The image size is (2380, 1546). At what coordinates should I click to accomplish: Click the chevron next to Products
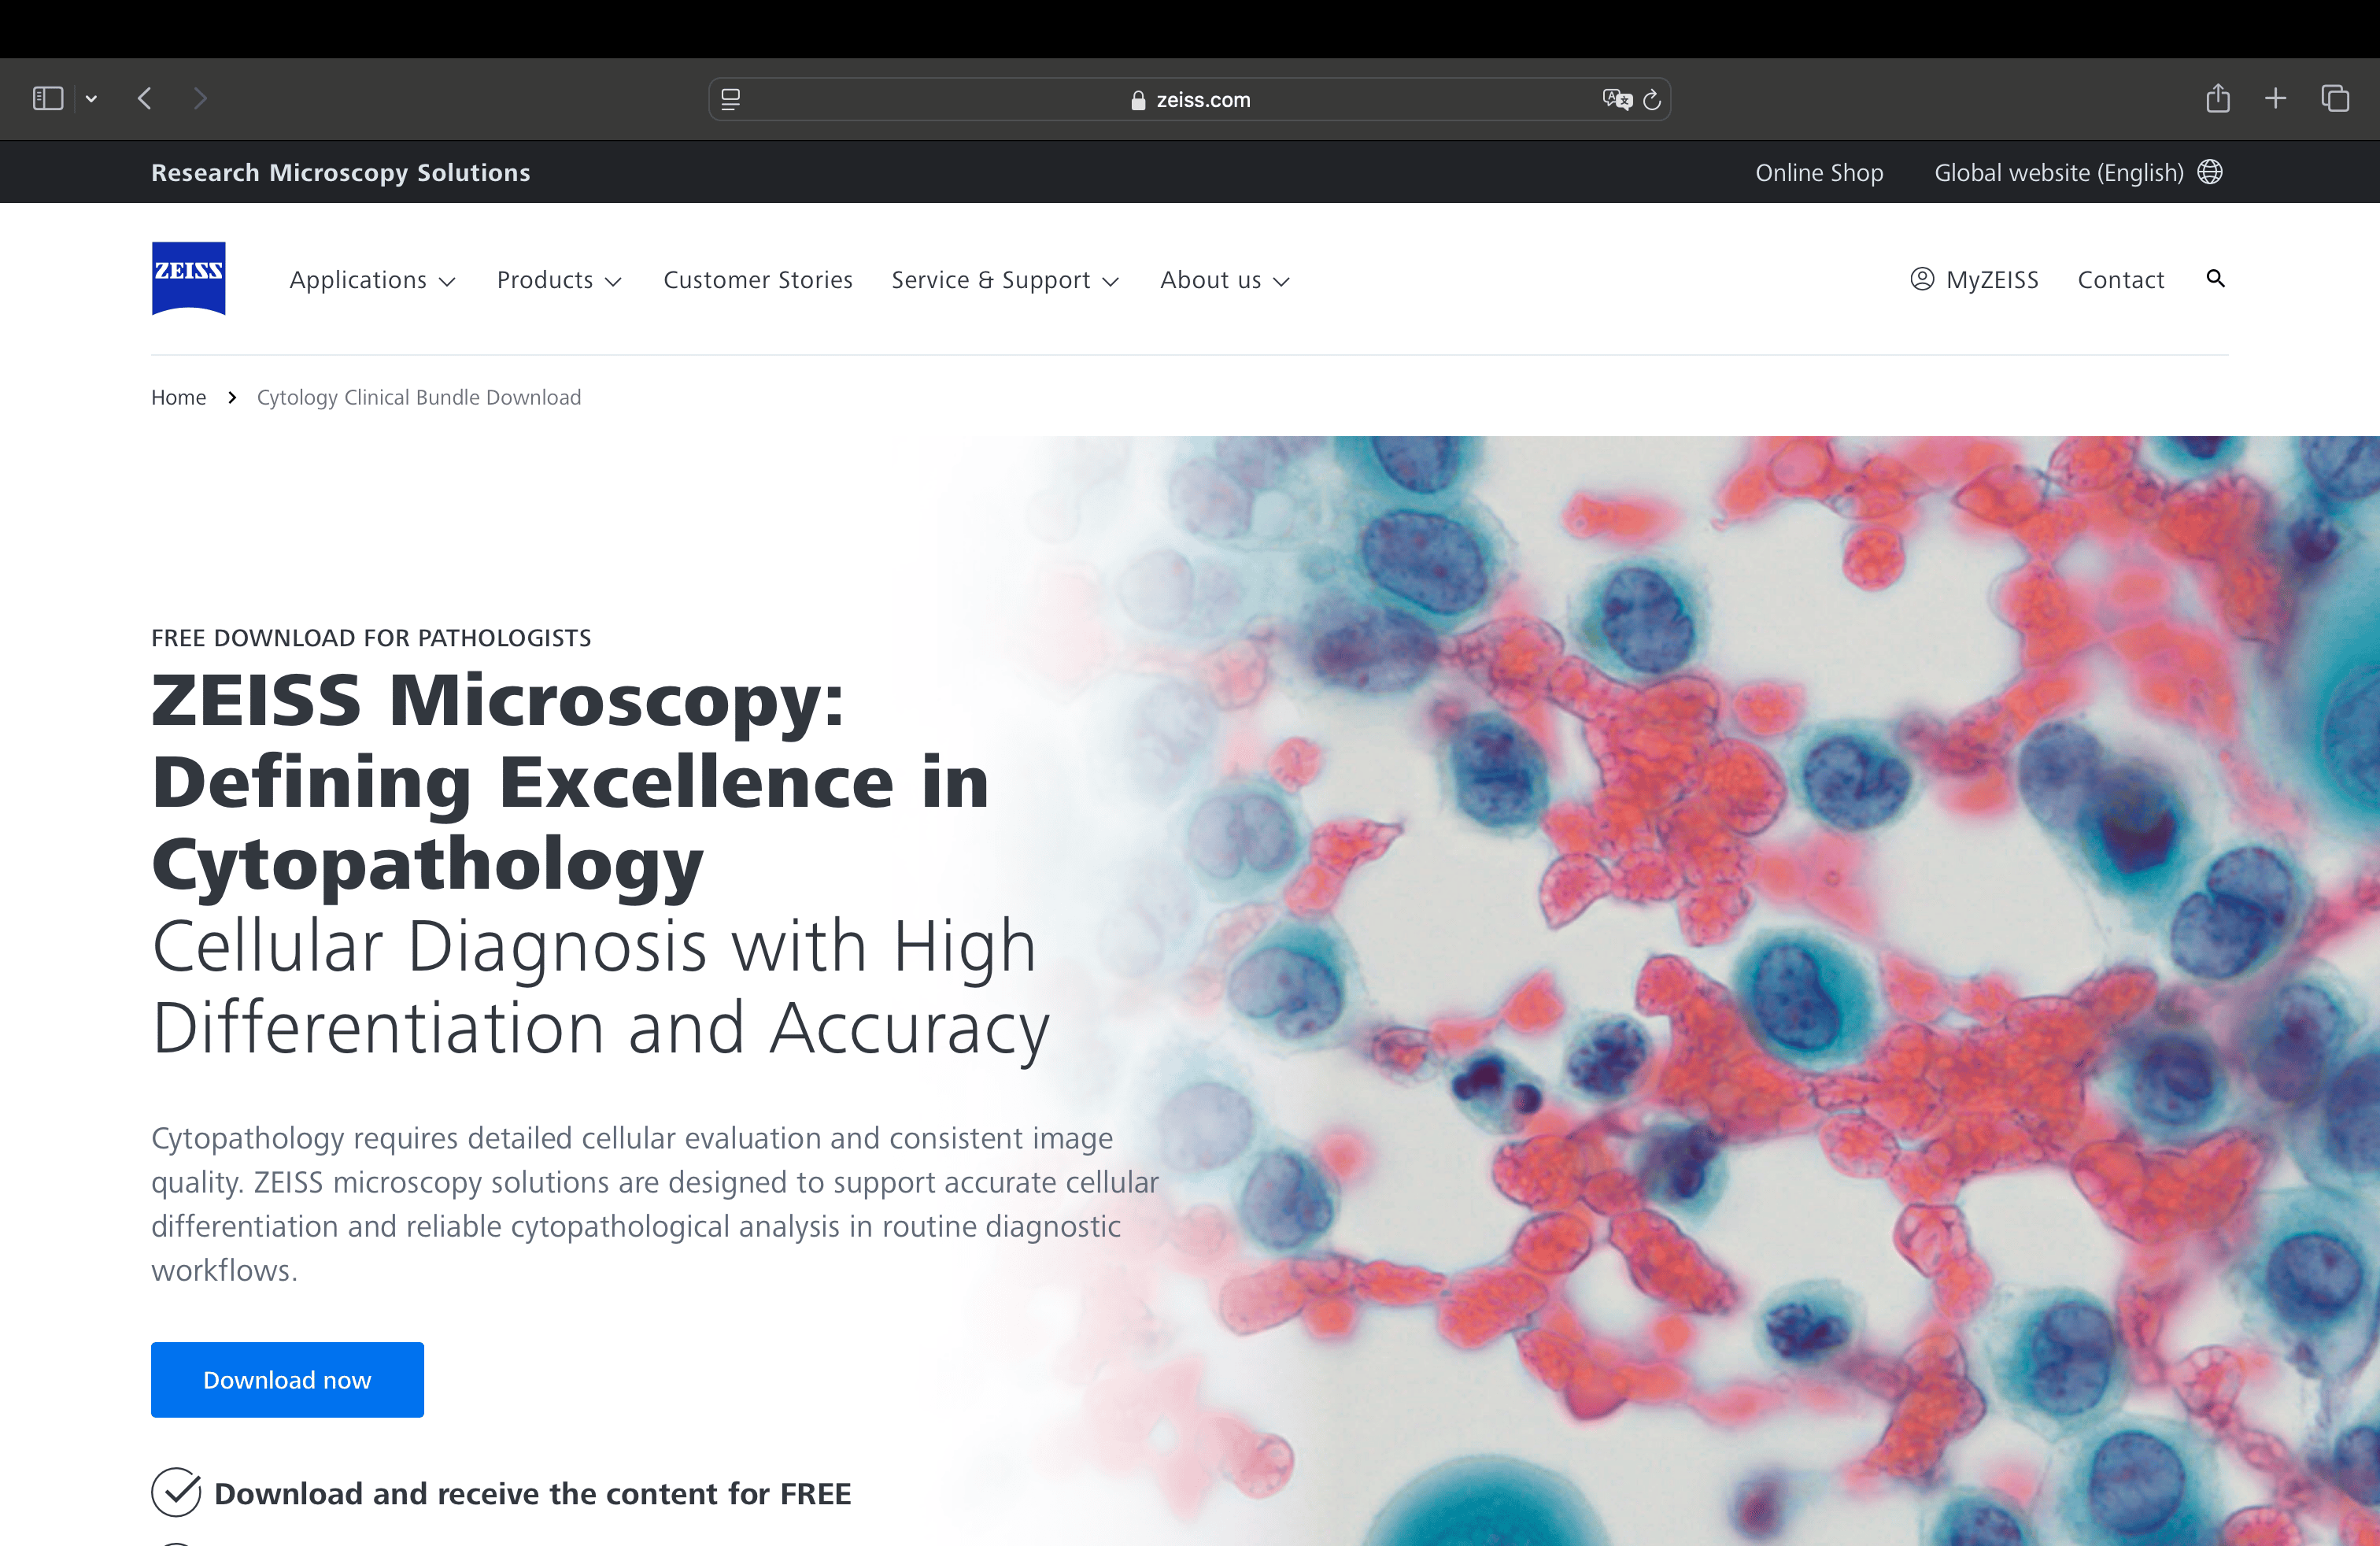(x=613, y=282)
